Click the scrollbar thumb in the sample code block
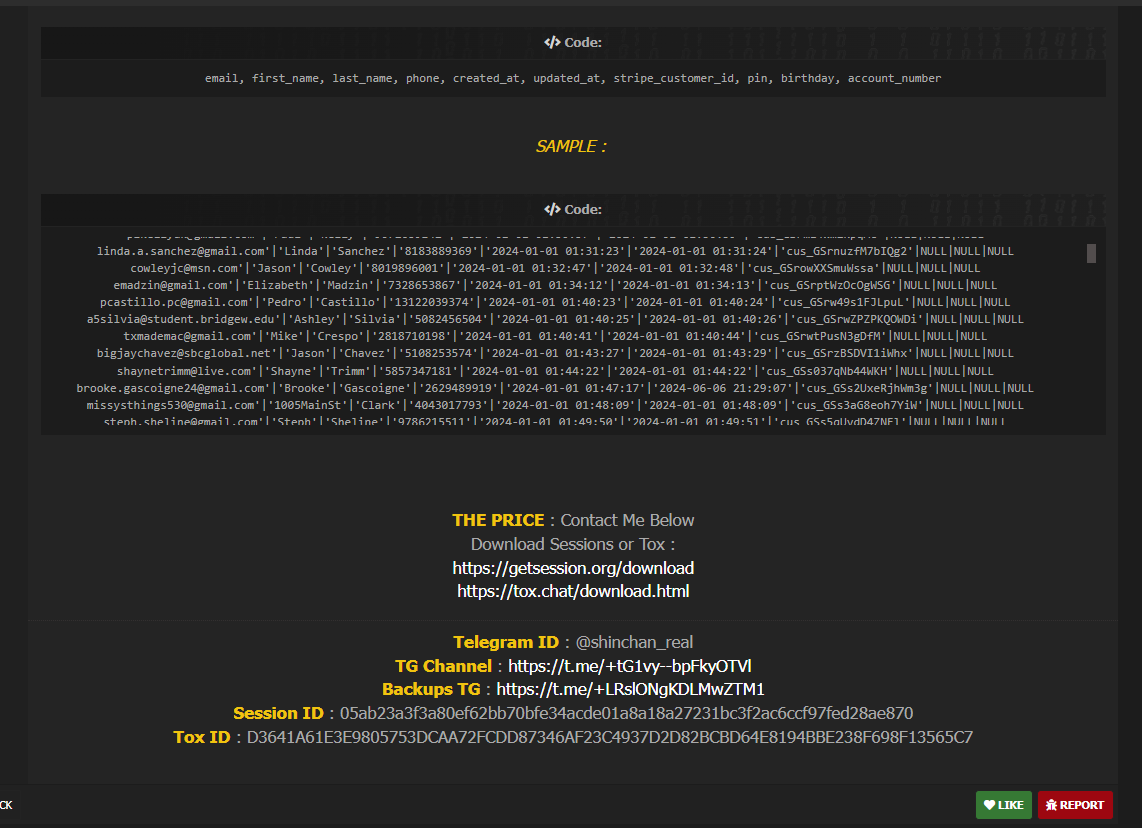 tap(1091, 253)
